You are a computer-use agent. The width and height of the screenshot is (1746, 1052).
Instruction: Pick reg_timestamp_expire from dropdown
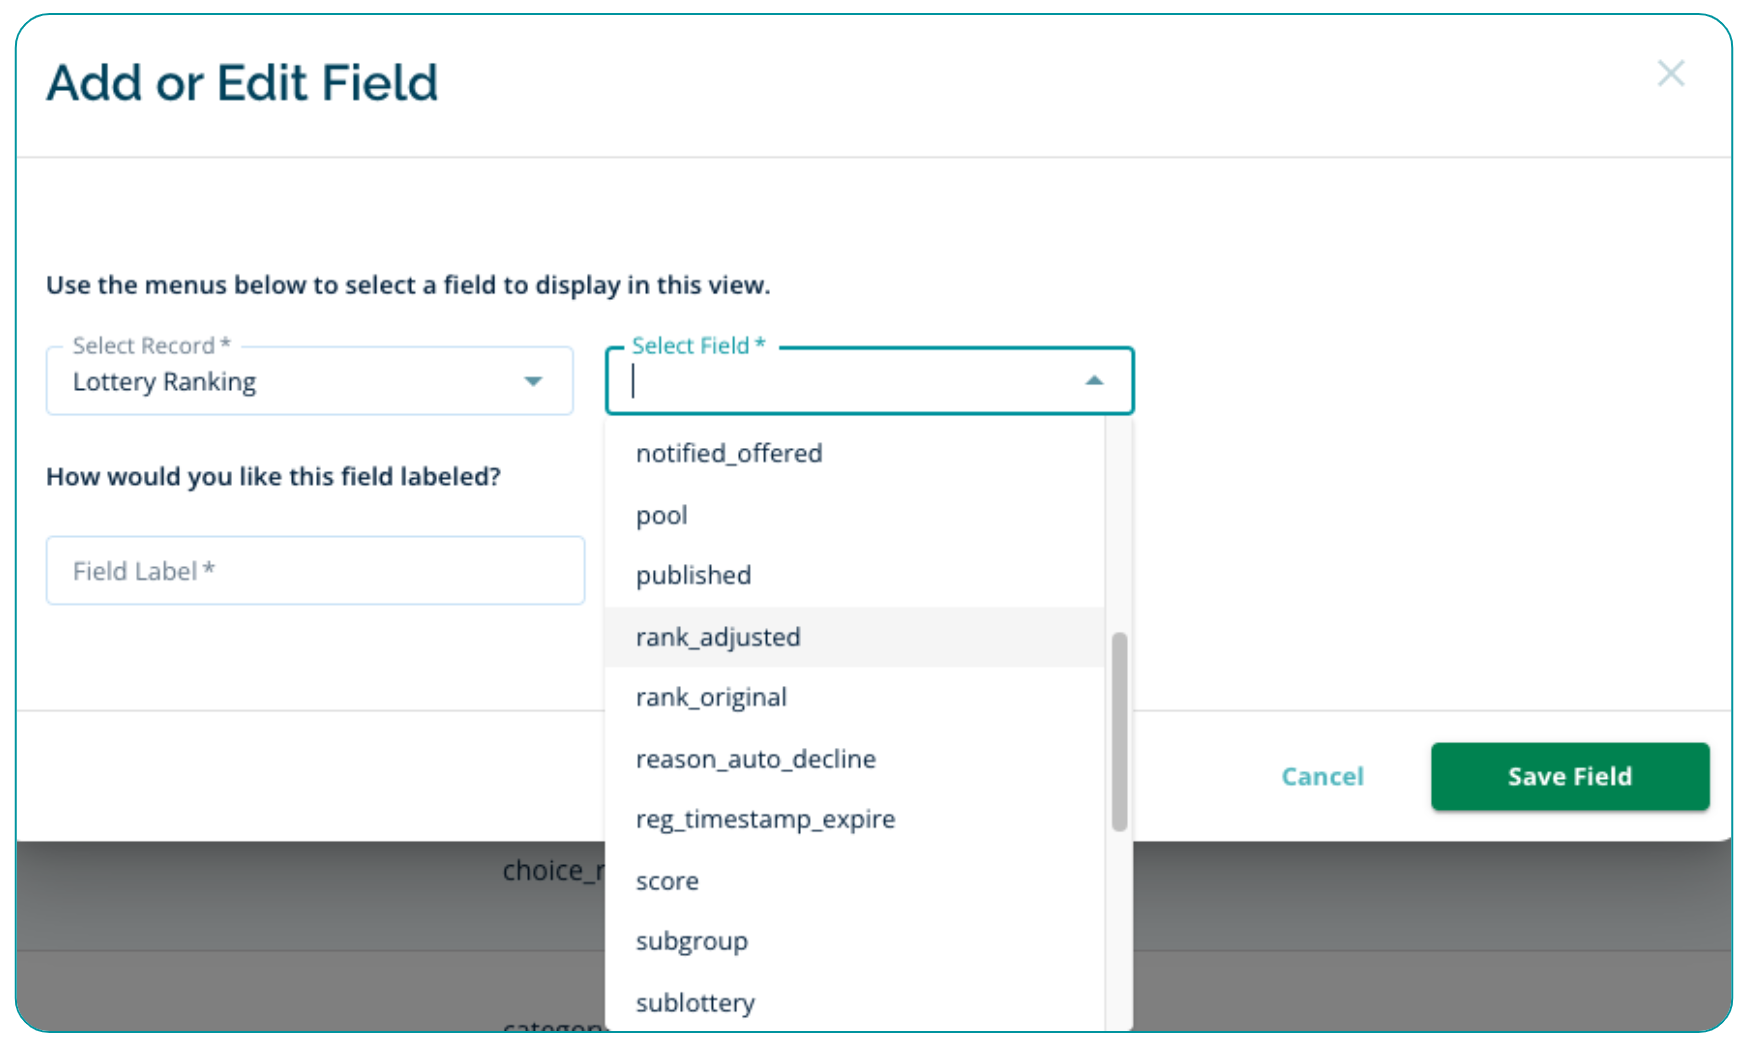pyautogui.click(x=765, y=819)
